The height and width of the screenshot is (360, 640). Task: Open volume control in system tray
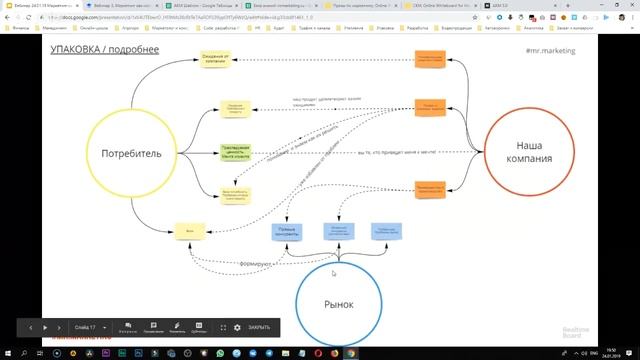tap(584, 353)
